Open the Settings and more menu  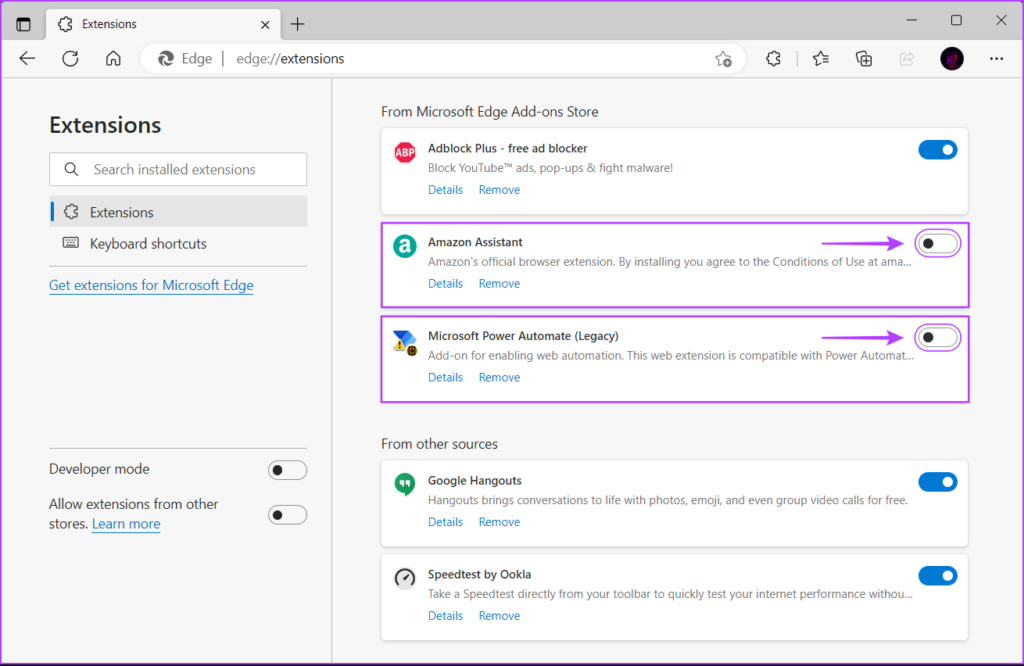(x=996, y=59)
